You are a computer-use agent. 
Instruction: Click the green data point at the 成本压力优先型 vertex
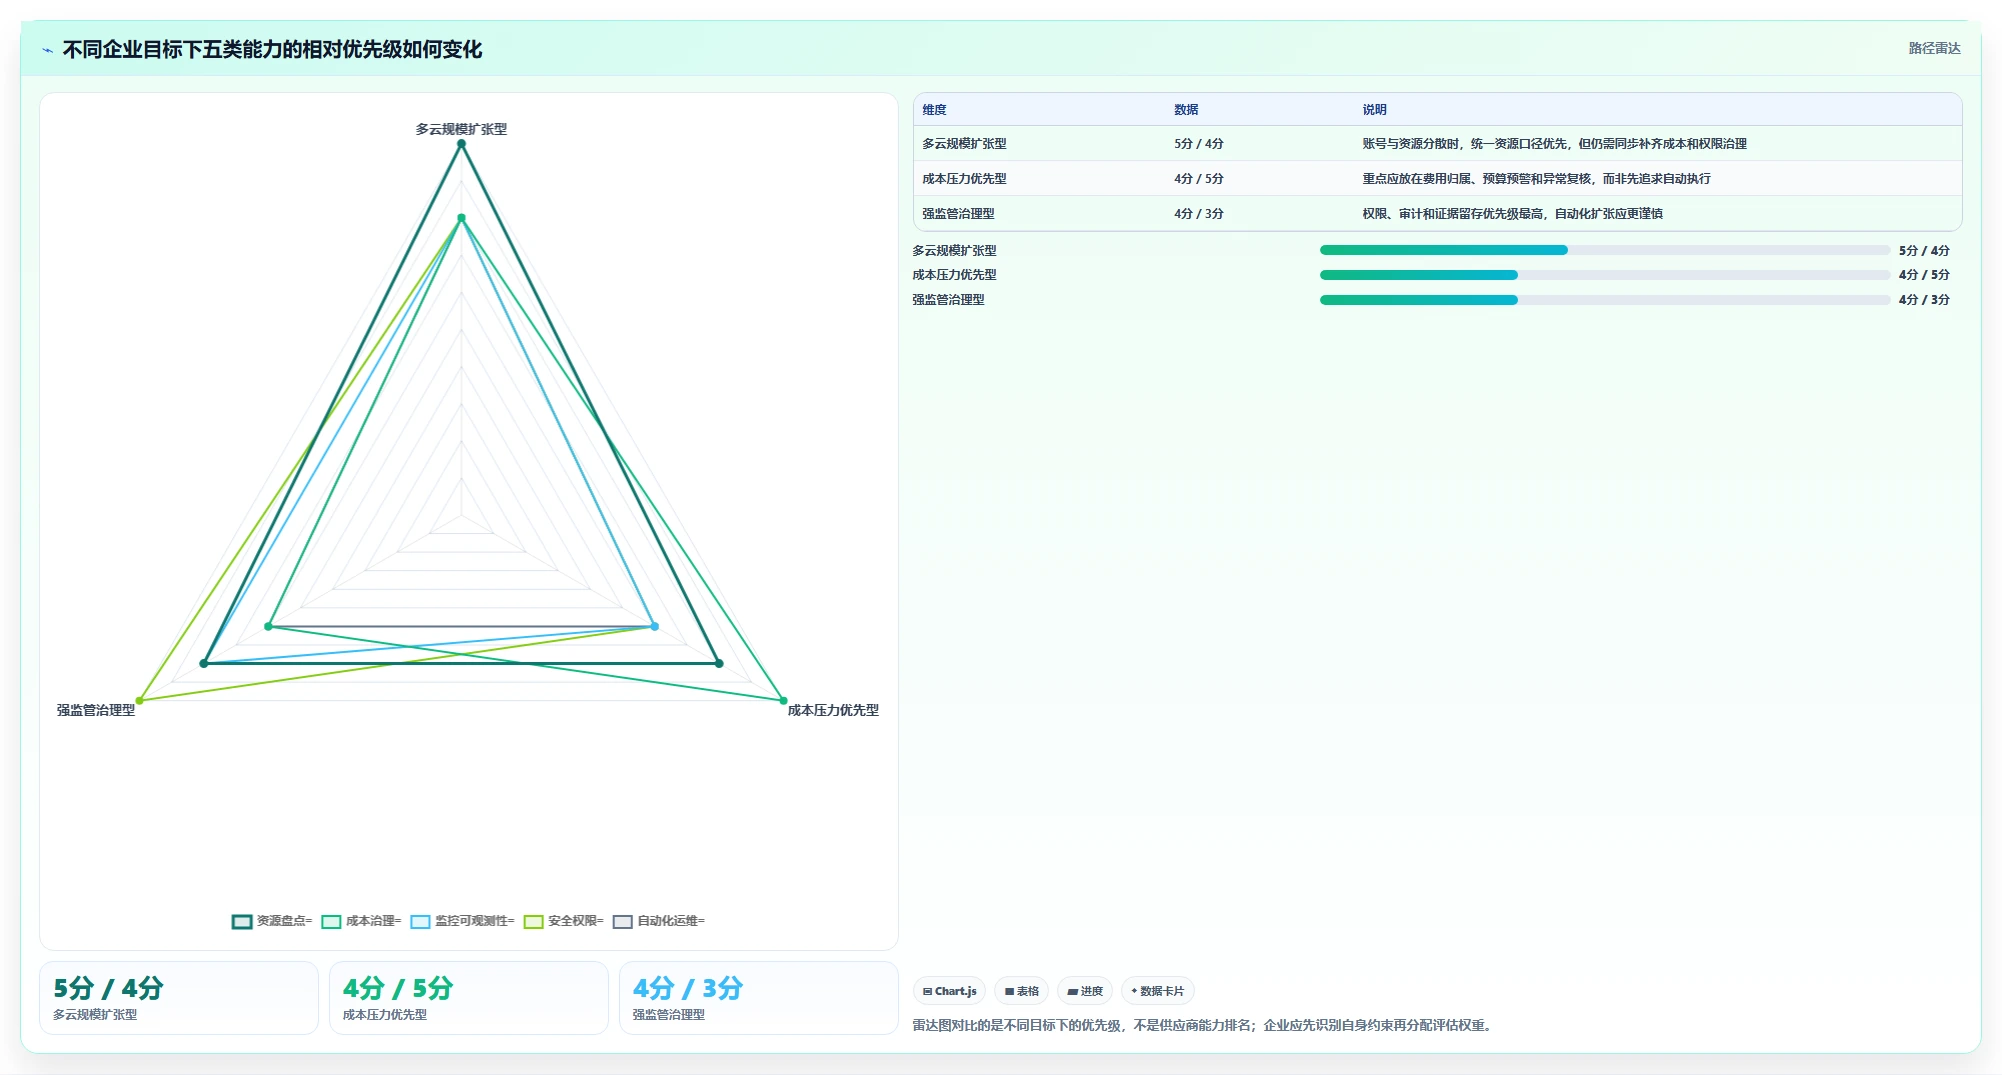[x=783, y=701]
